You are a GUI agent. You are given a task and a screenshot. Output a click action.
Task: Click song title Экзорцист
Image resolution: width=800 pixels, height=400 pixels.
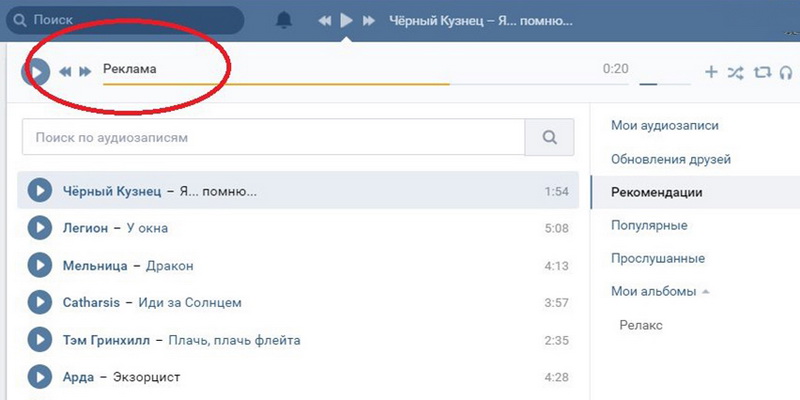tap(146, 378)
